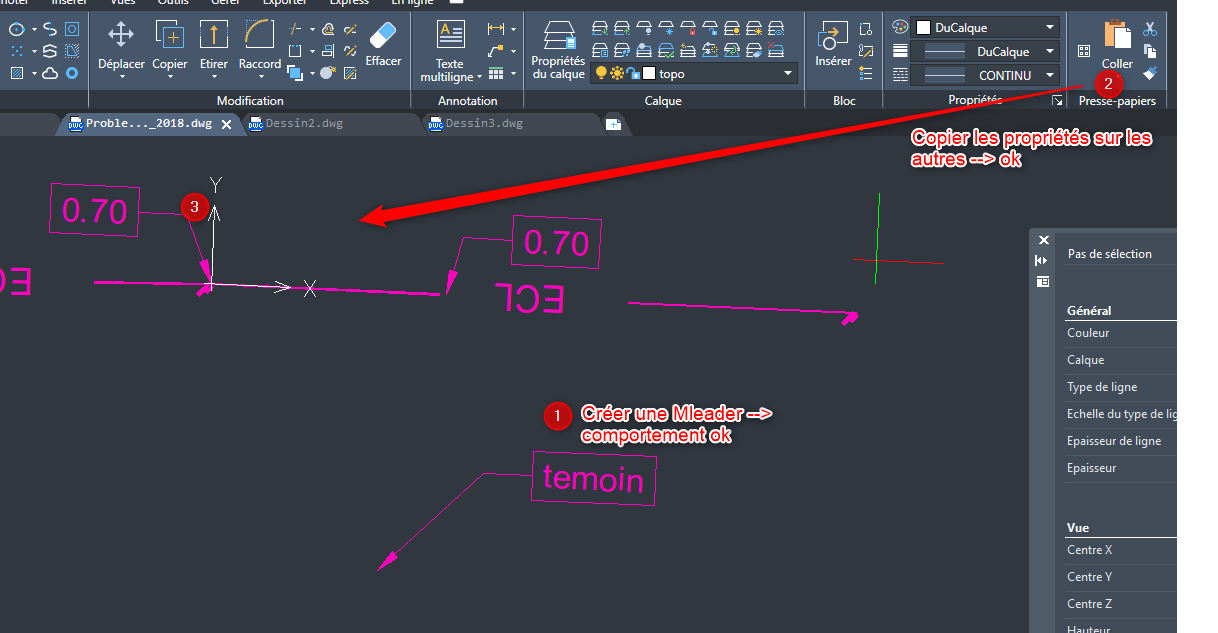Click the linear dimension tool
This screenshot has width=1218, height=633.
(495, 29)
